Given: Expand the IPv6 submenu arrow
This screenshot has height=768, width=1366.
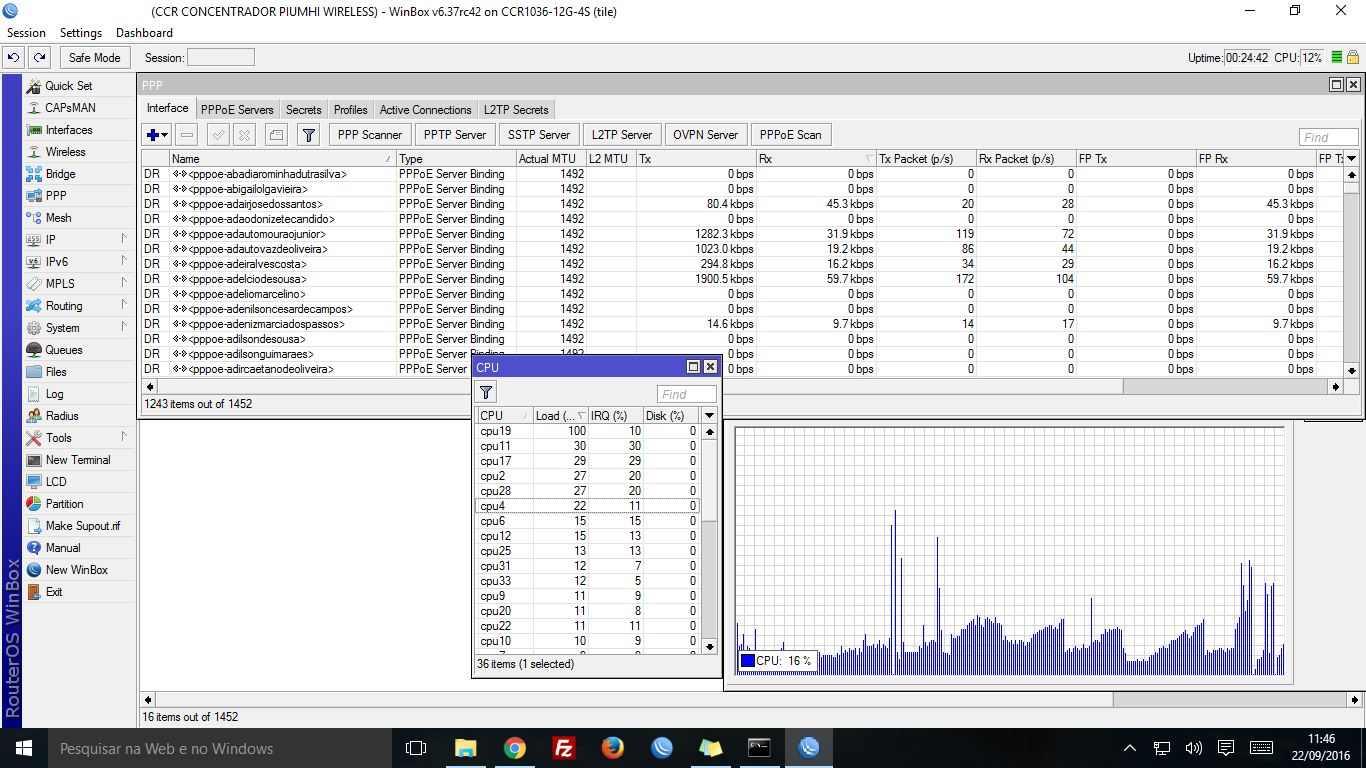Looking at the screenshot, I should tap(125, 261).
